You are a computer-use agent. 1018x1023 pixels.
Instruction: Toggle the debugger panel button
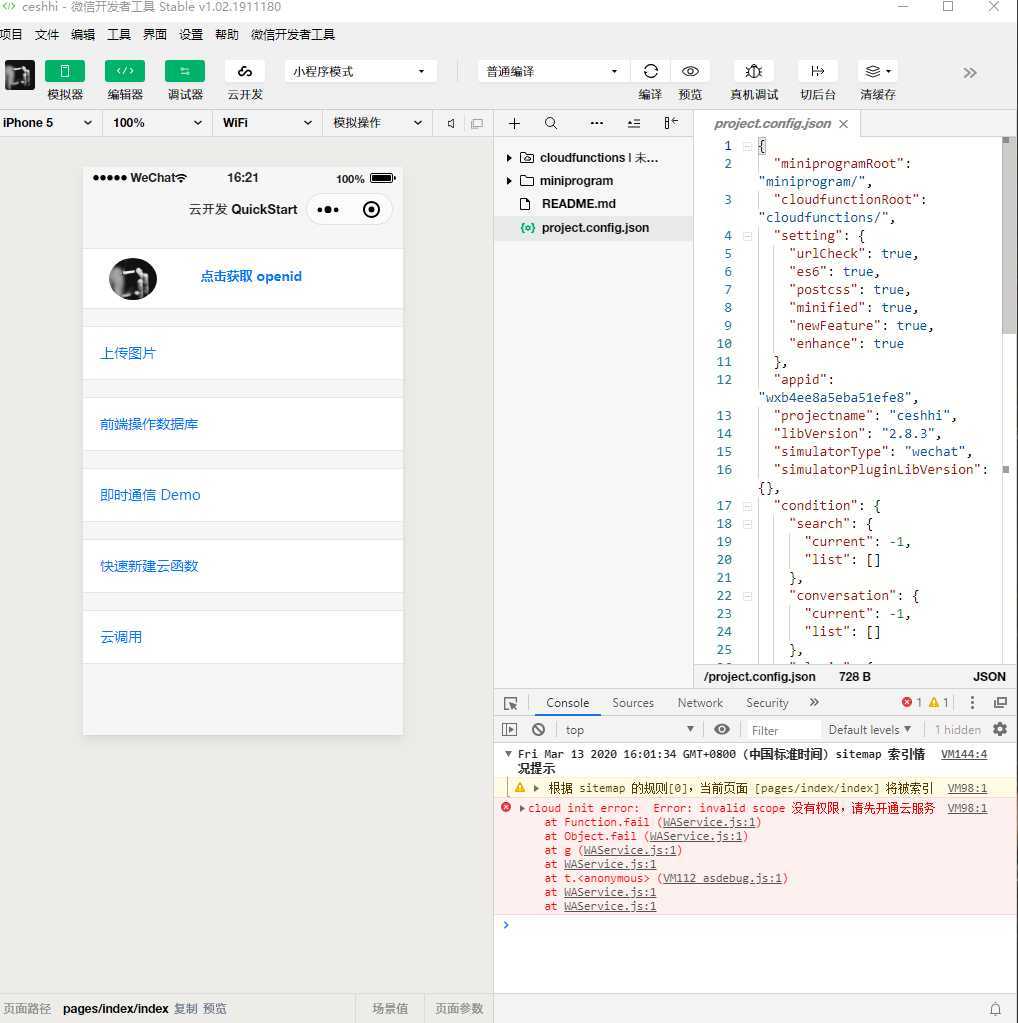tap(185, 71)
